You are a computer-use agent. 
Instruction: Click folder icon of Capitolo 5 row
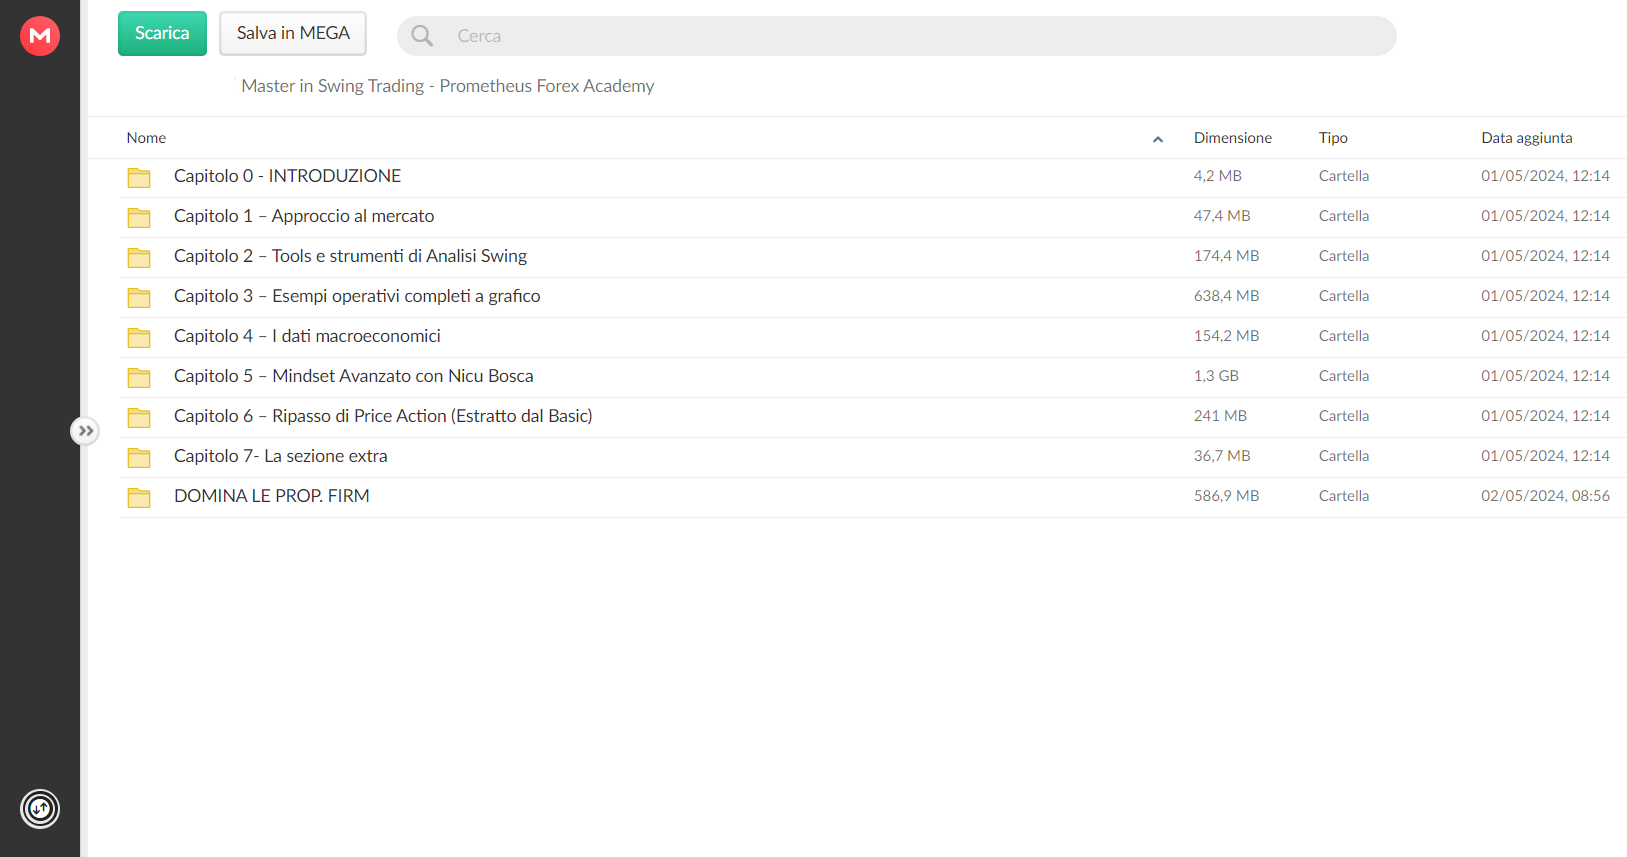pyautogui.click(x=139, y=378)
